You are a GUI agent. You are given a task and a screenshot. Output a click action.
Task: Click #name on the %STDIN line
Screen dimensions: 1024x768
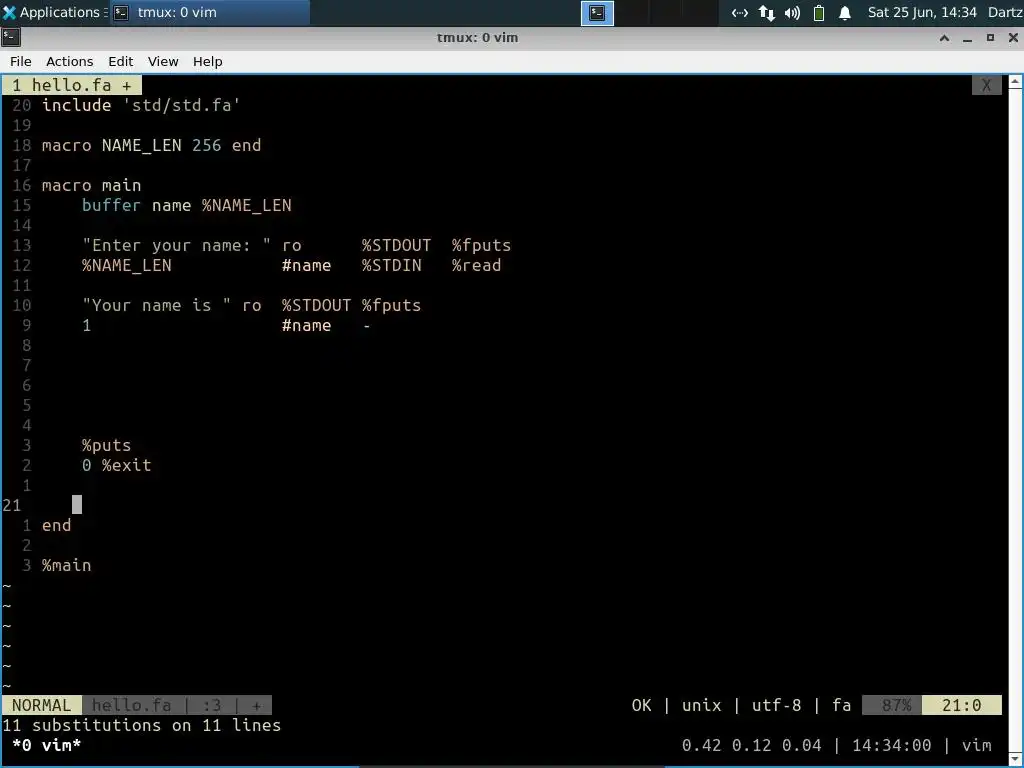pyautogui.click(x=306, y=265)
